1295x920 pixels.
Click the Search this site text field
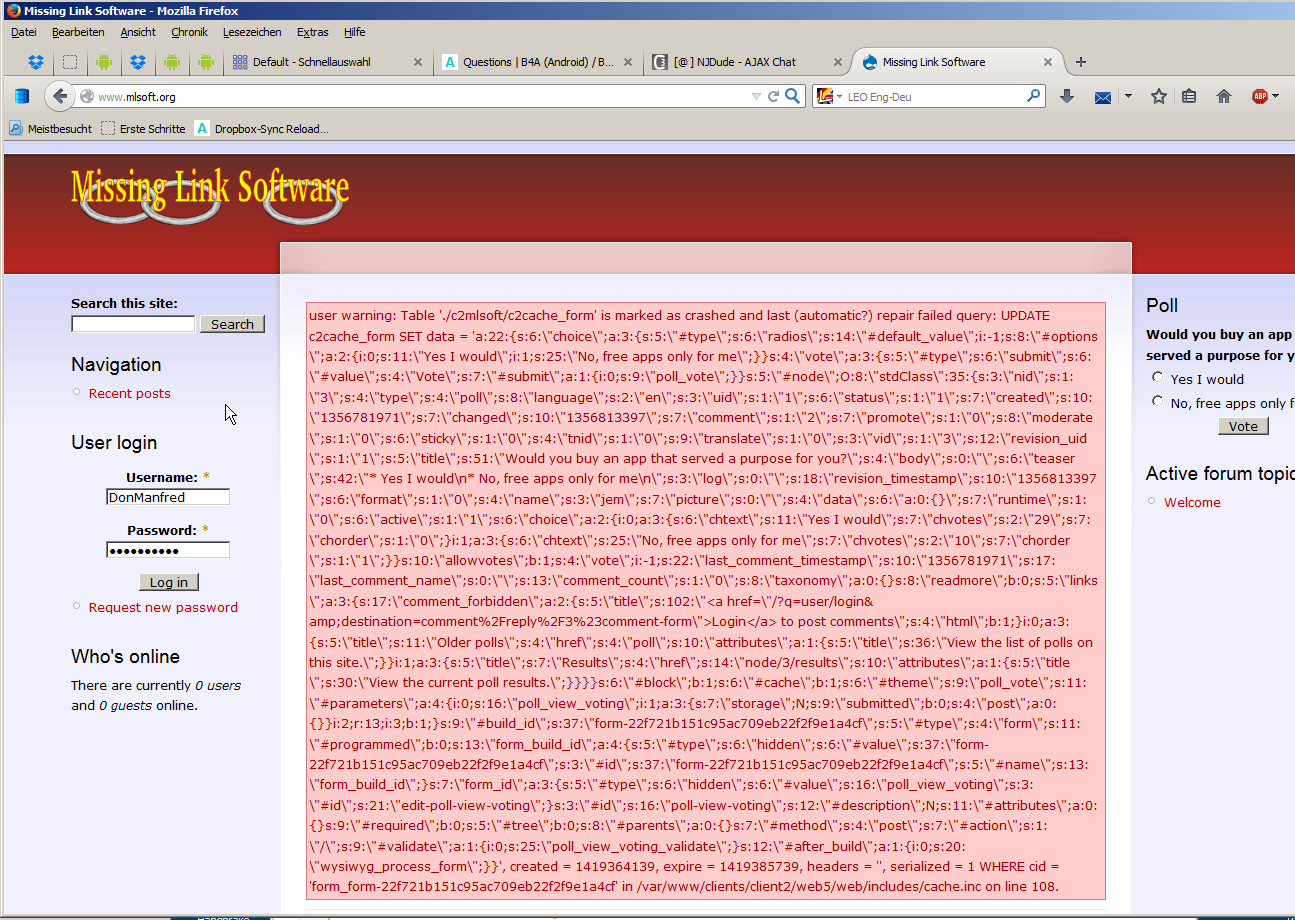pyautogui.click(x=133, y=324)
